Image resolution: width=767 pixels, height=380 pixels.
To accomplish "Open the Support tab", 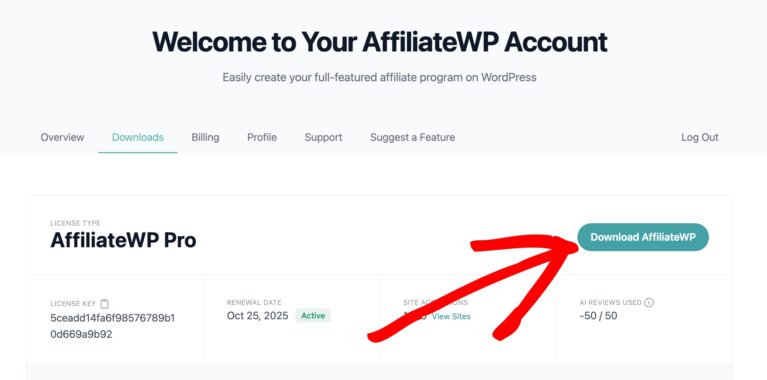I will (323, 137).
